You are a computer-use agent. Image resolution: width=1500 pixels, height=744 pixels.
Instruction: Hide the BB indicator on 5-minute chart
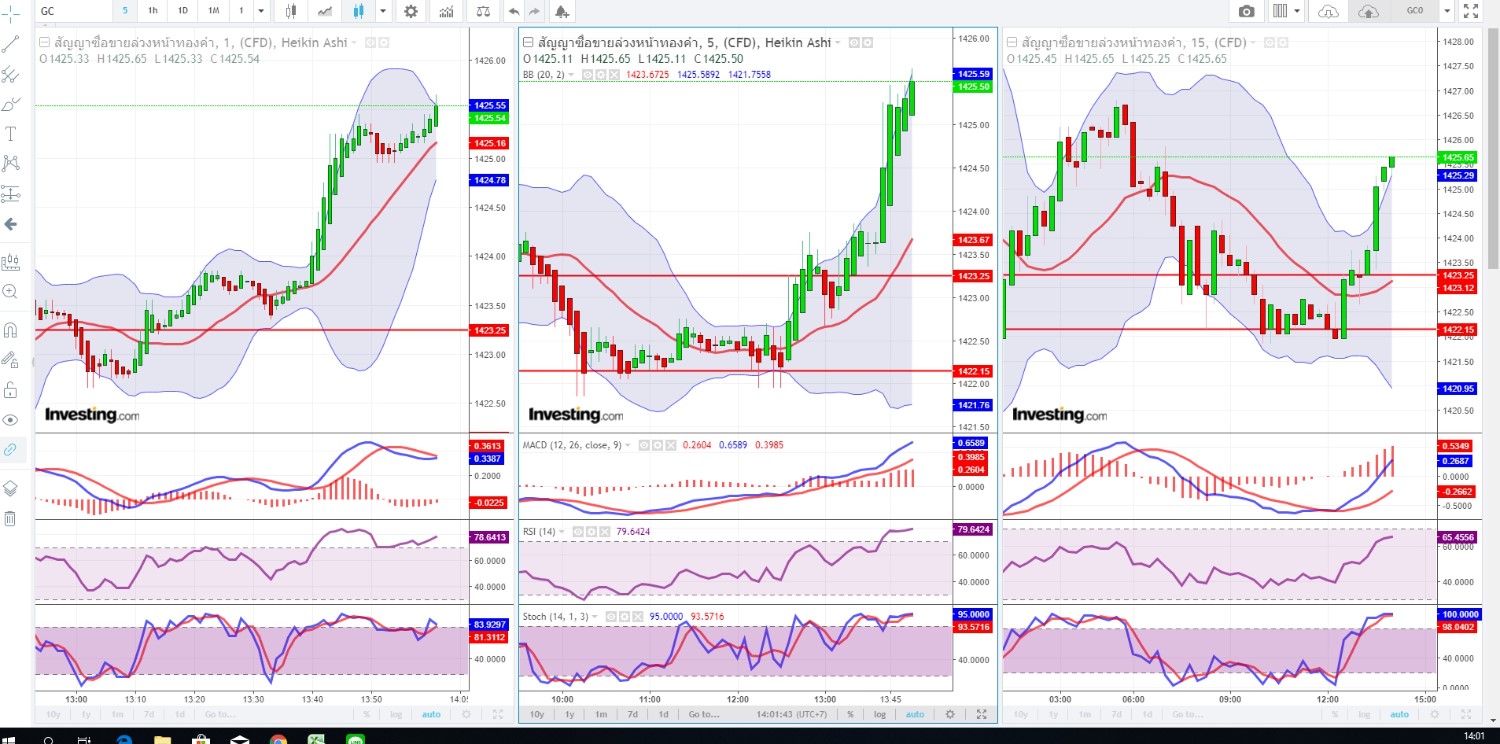587,74
